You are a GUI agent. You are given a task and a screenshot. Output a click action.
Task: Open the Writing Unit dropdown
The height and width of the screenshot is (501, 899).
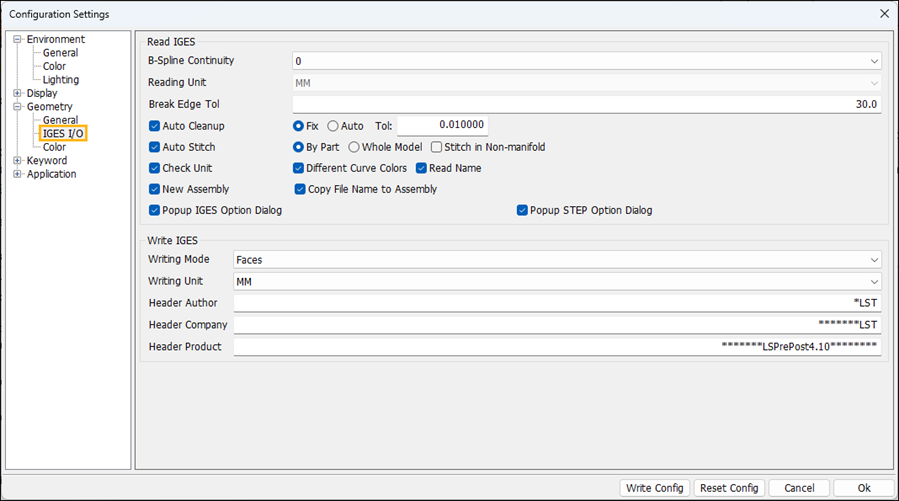coord(557,281)
